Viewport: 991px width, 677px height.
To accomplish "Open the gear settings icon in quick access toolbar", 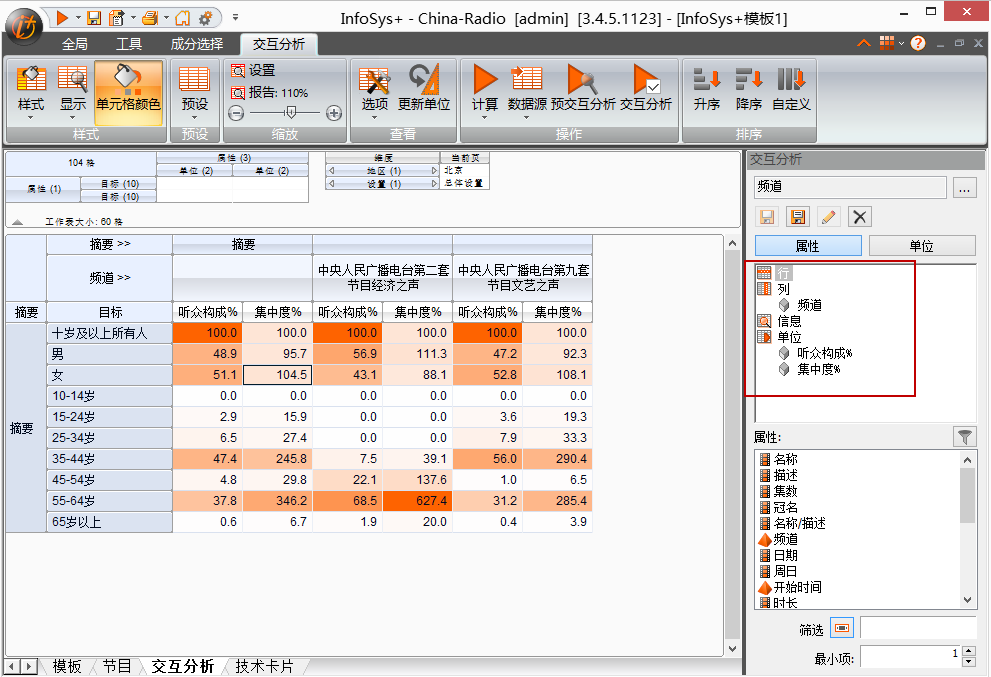I will pos(205,18).
